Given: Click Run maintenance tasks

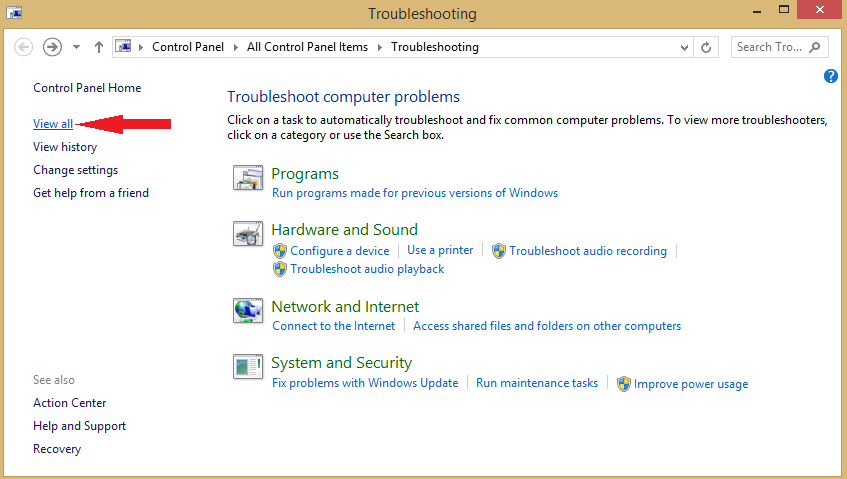Looking at the screenshot, I should pyautogui.click(x=537, y=383).
